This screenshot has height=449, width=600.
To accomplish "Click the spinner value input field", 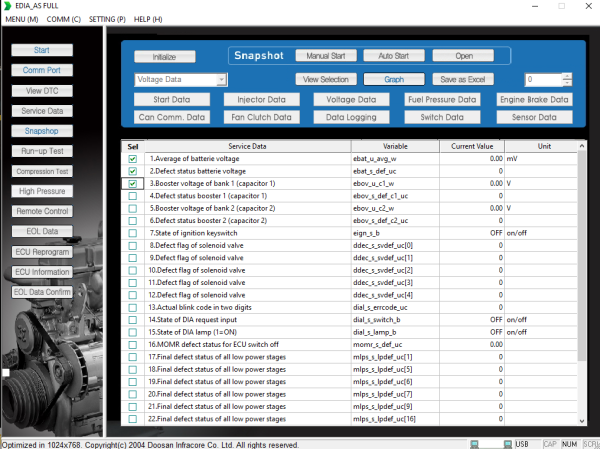I will click(543, 80).
